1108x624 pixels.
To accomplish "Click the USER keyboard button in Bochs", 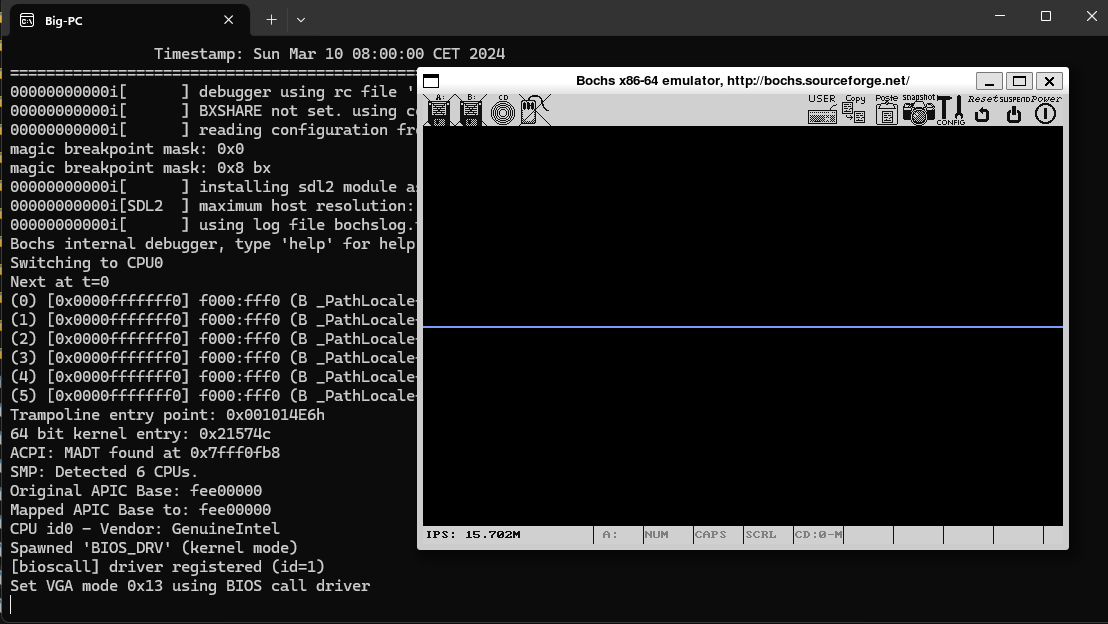I will 822,110.
